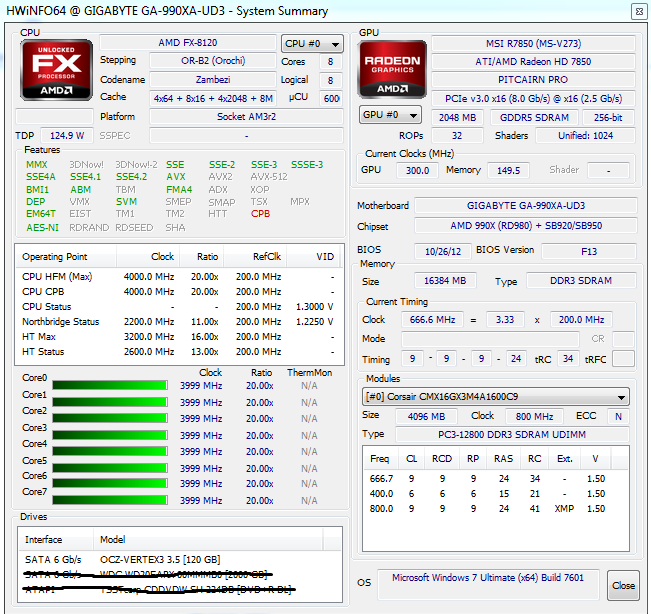Viewport: 651px width, 614px height.
Task: Click the 1.3000 V CPU Status voltage
Action: pos(314,306)
